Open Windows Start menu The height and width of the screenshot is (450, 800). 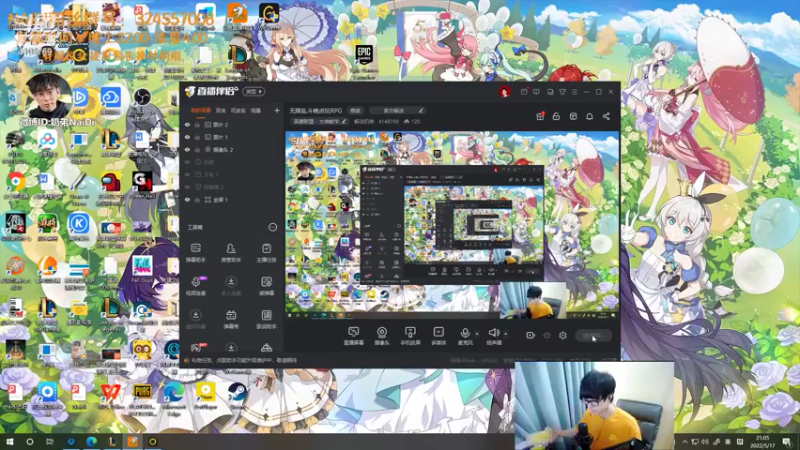pyautogui.click(x=10, y=442)
